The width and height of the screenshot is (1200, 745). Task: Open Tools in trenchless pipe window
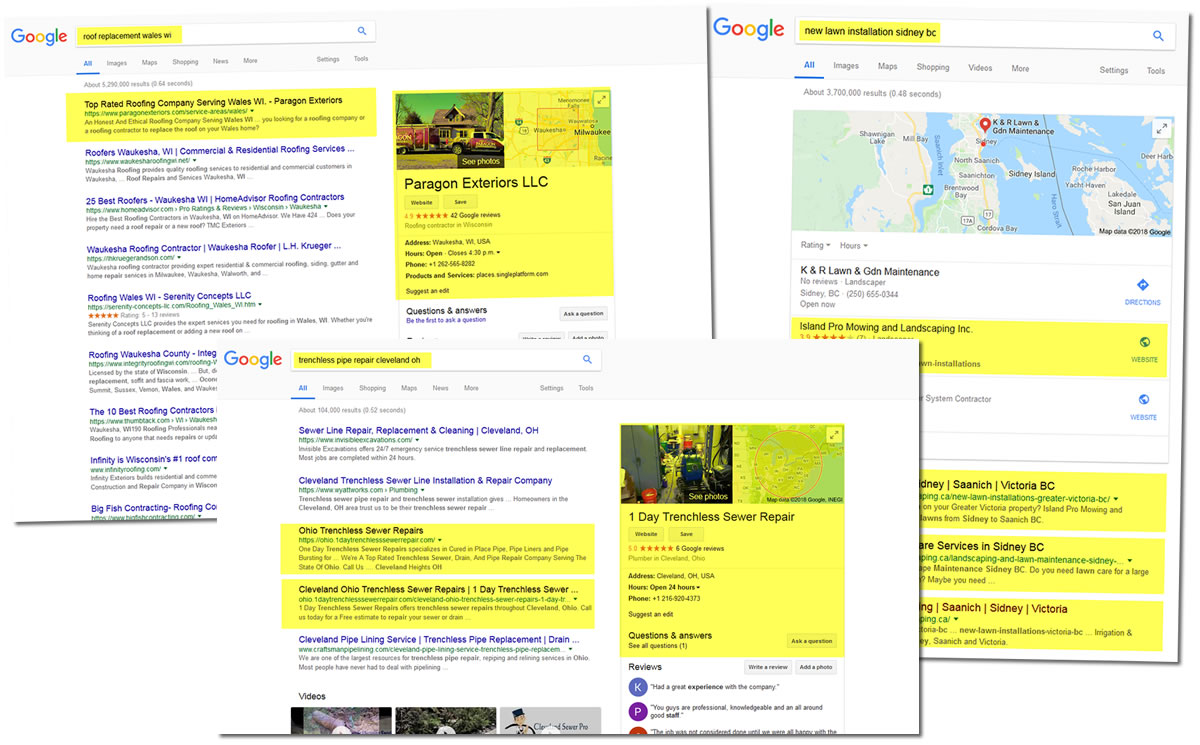[585, 388]
